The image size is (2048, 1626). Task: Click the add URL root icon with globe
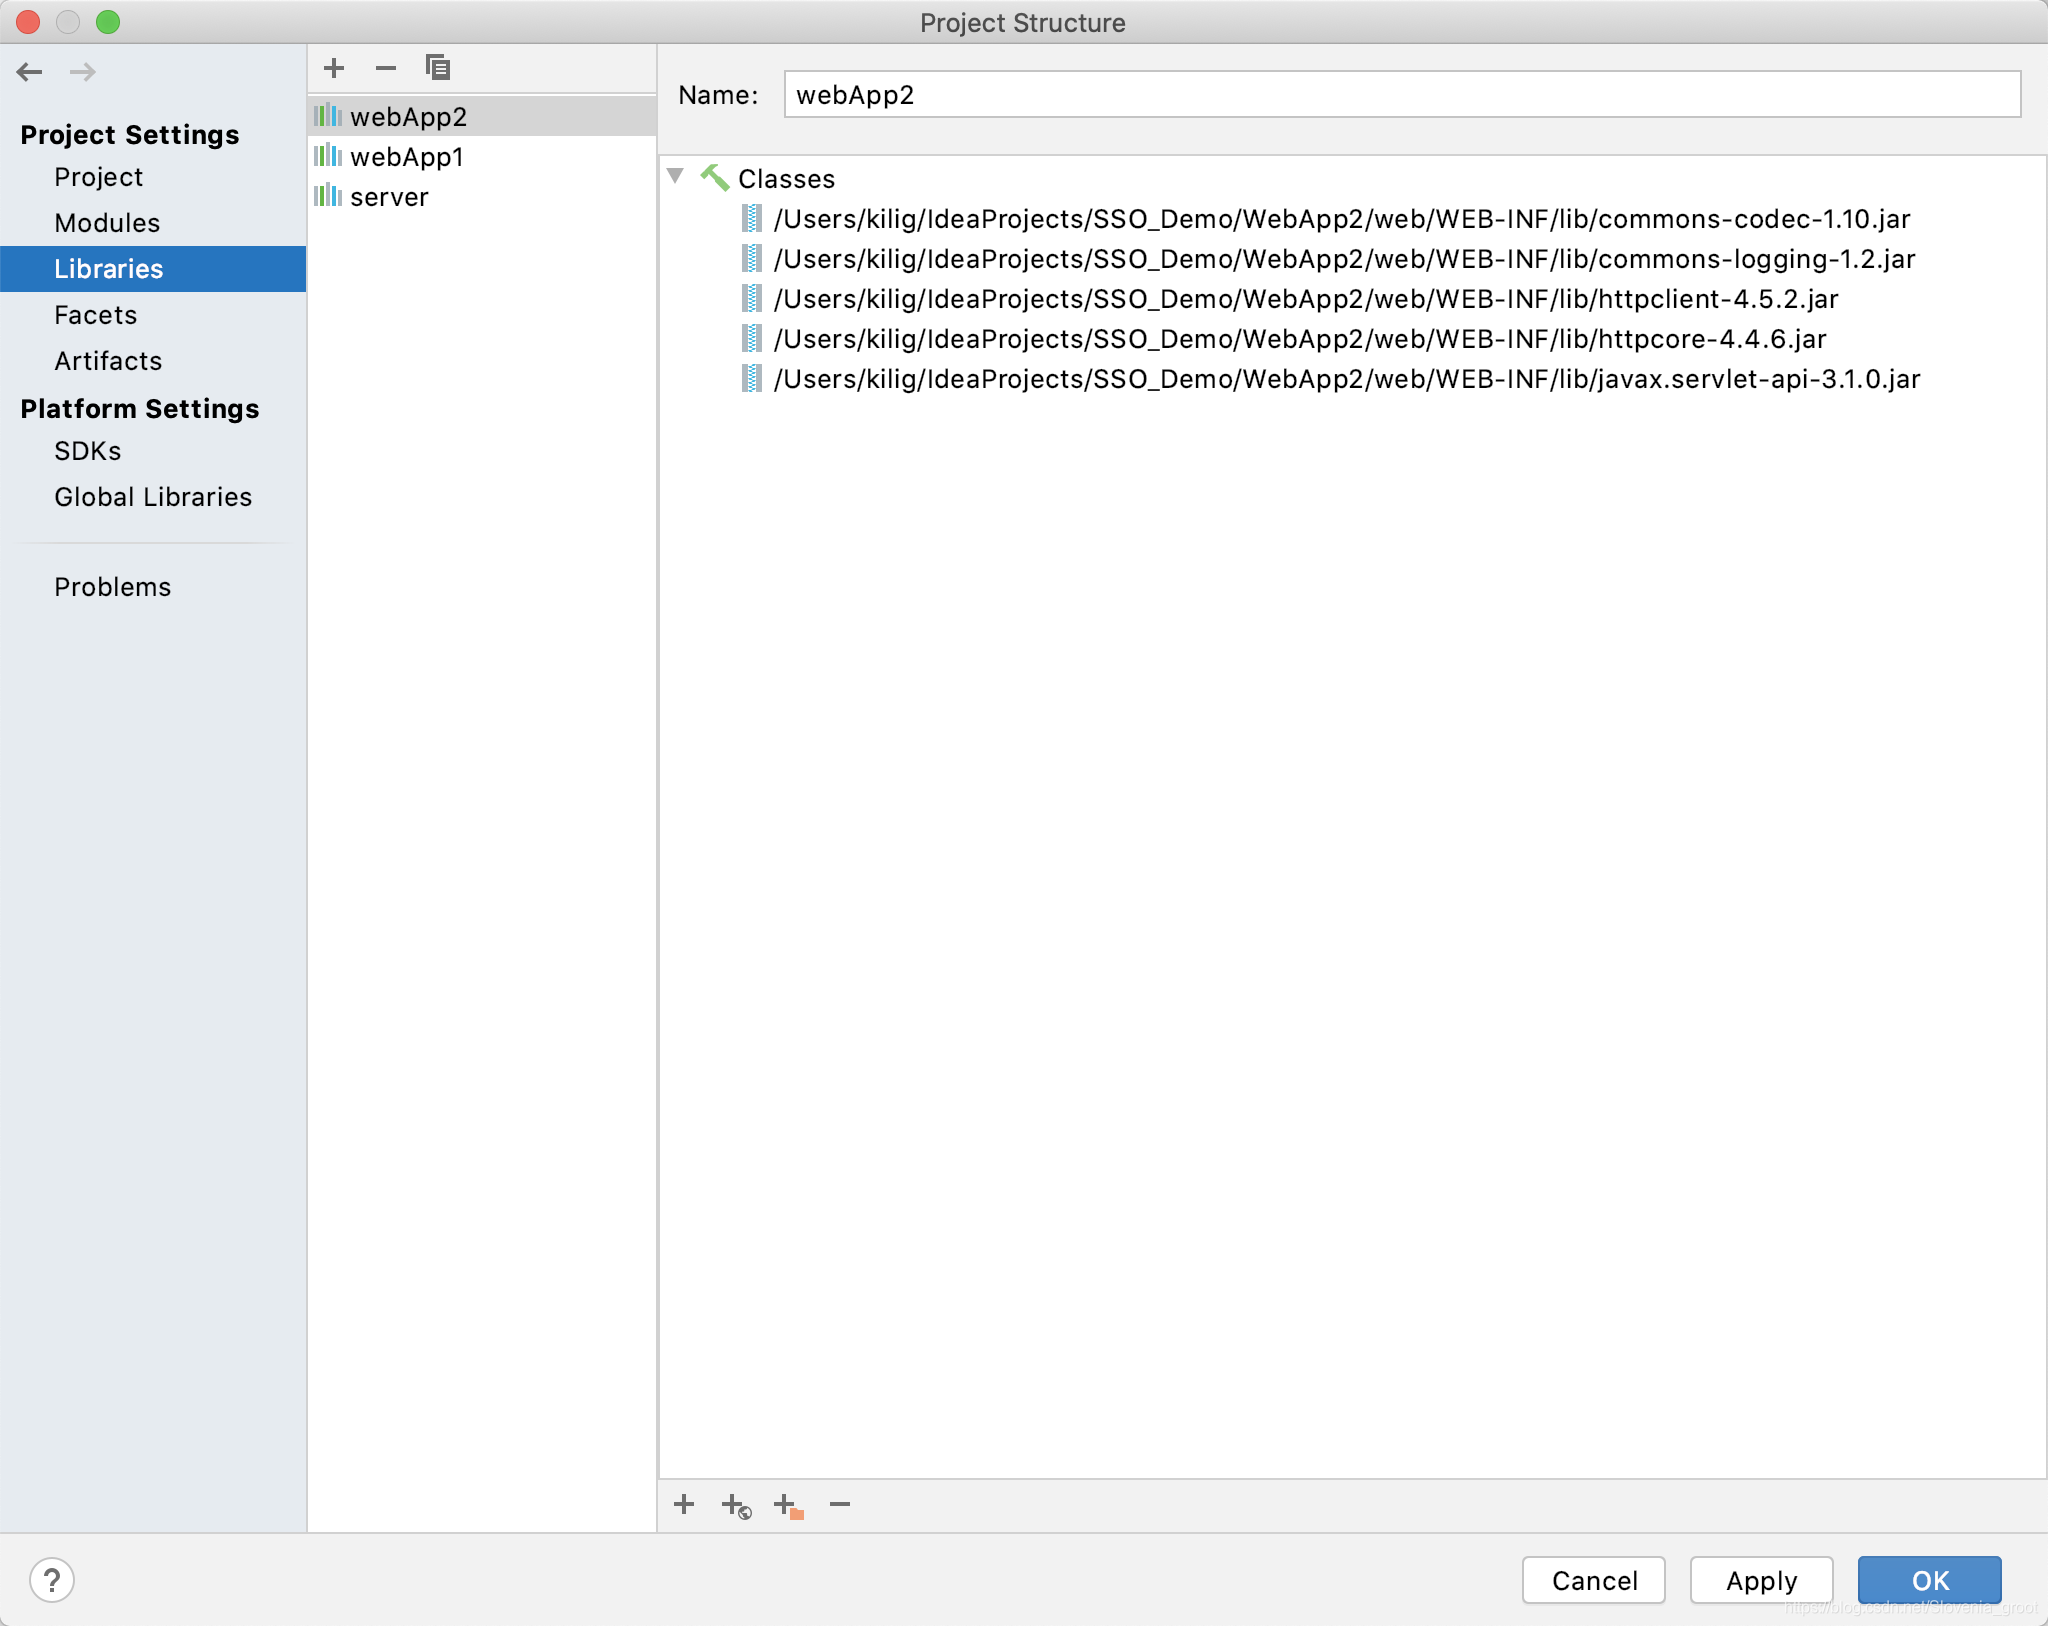point(736,1506)
